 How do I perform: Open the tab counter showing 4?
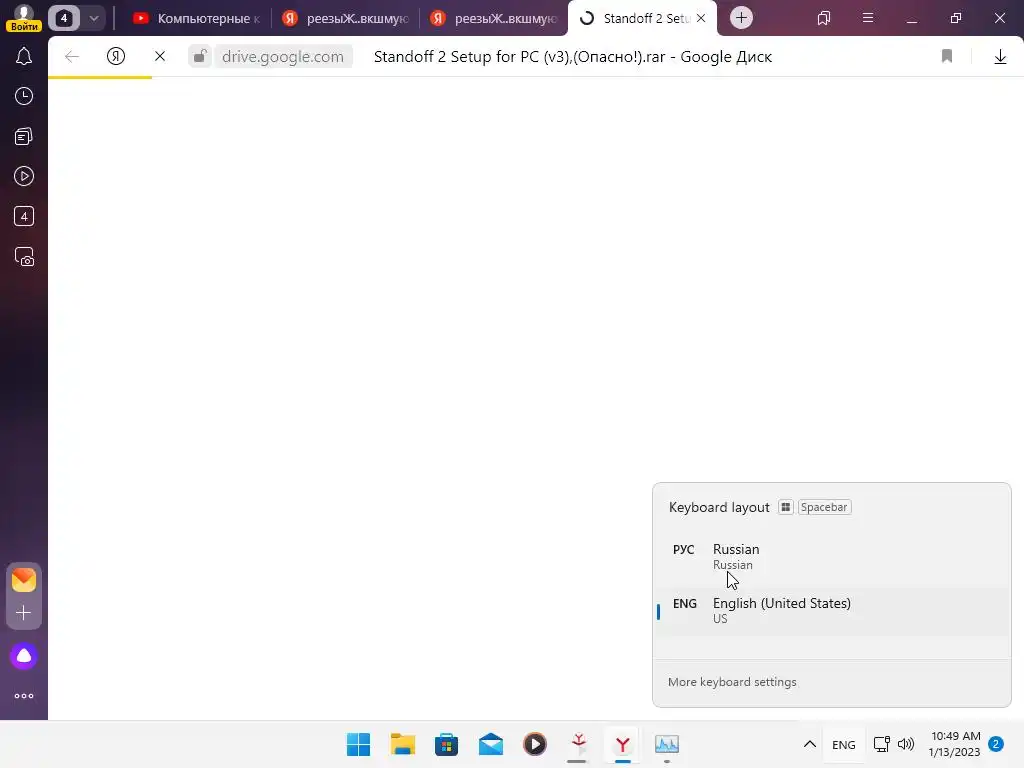[x=63, y=18]
